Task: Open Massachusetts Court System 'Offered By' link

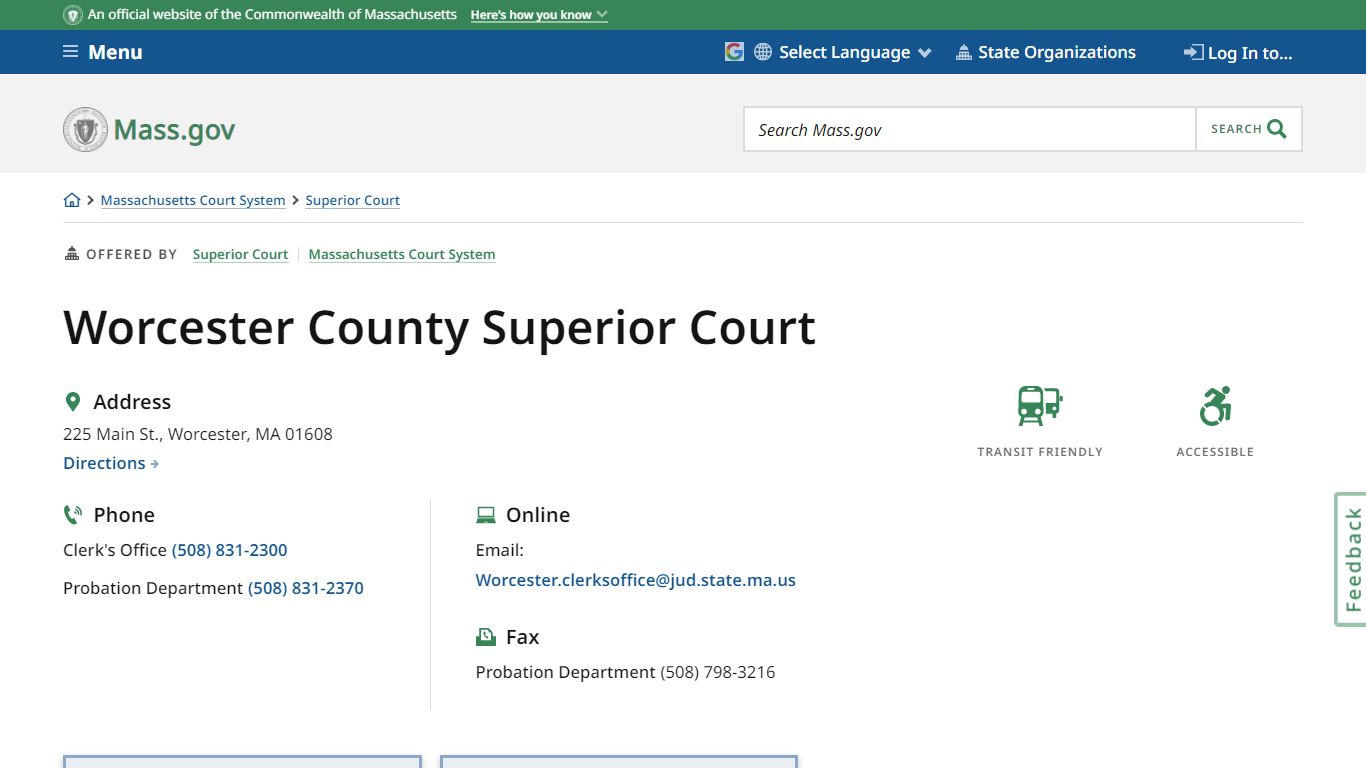Action: click(x=402, y=254)
